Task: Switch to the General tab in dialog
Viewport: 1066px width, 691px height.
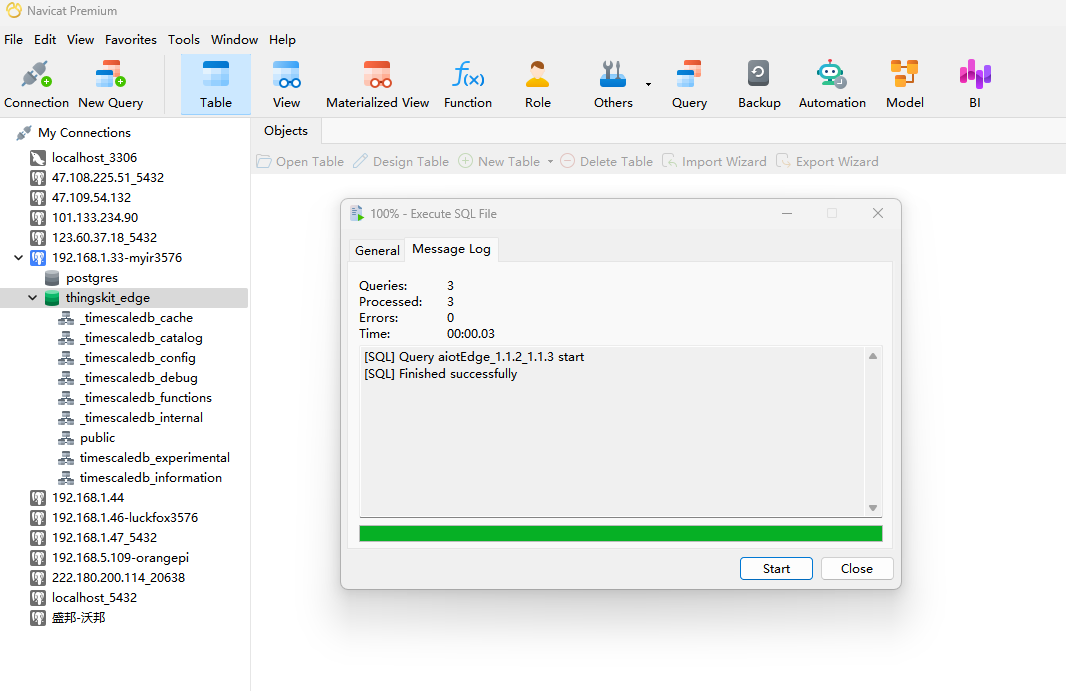Action: (377, 250)
